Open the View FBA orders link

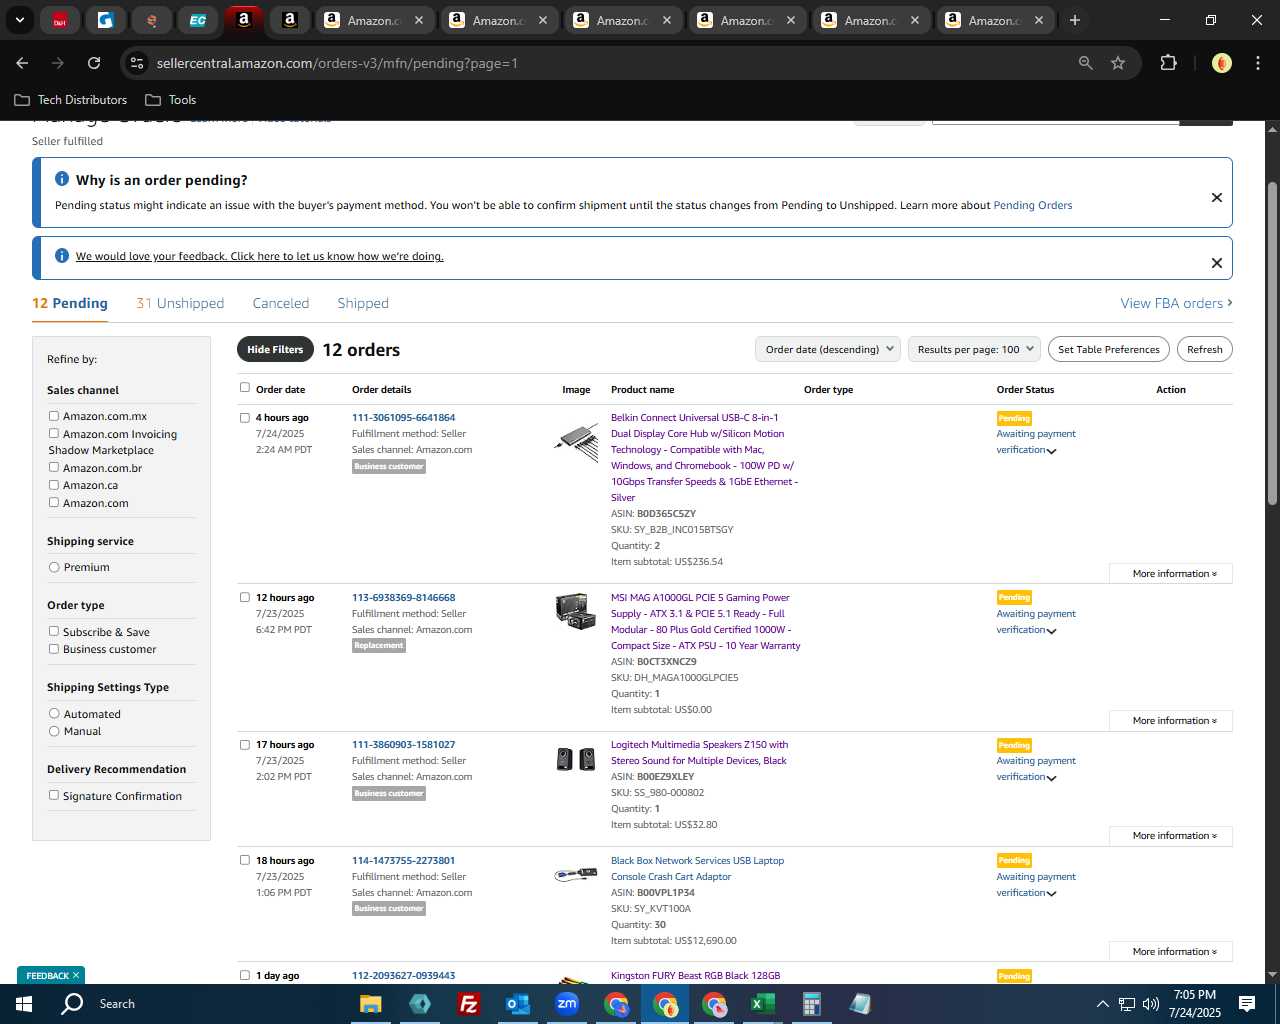tap(1176, 303)
